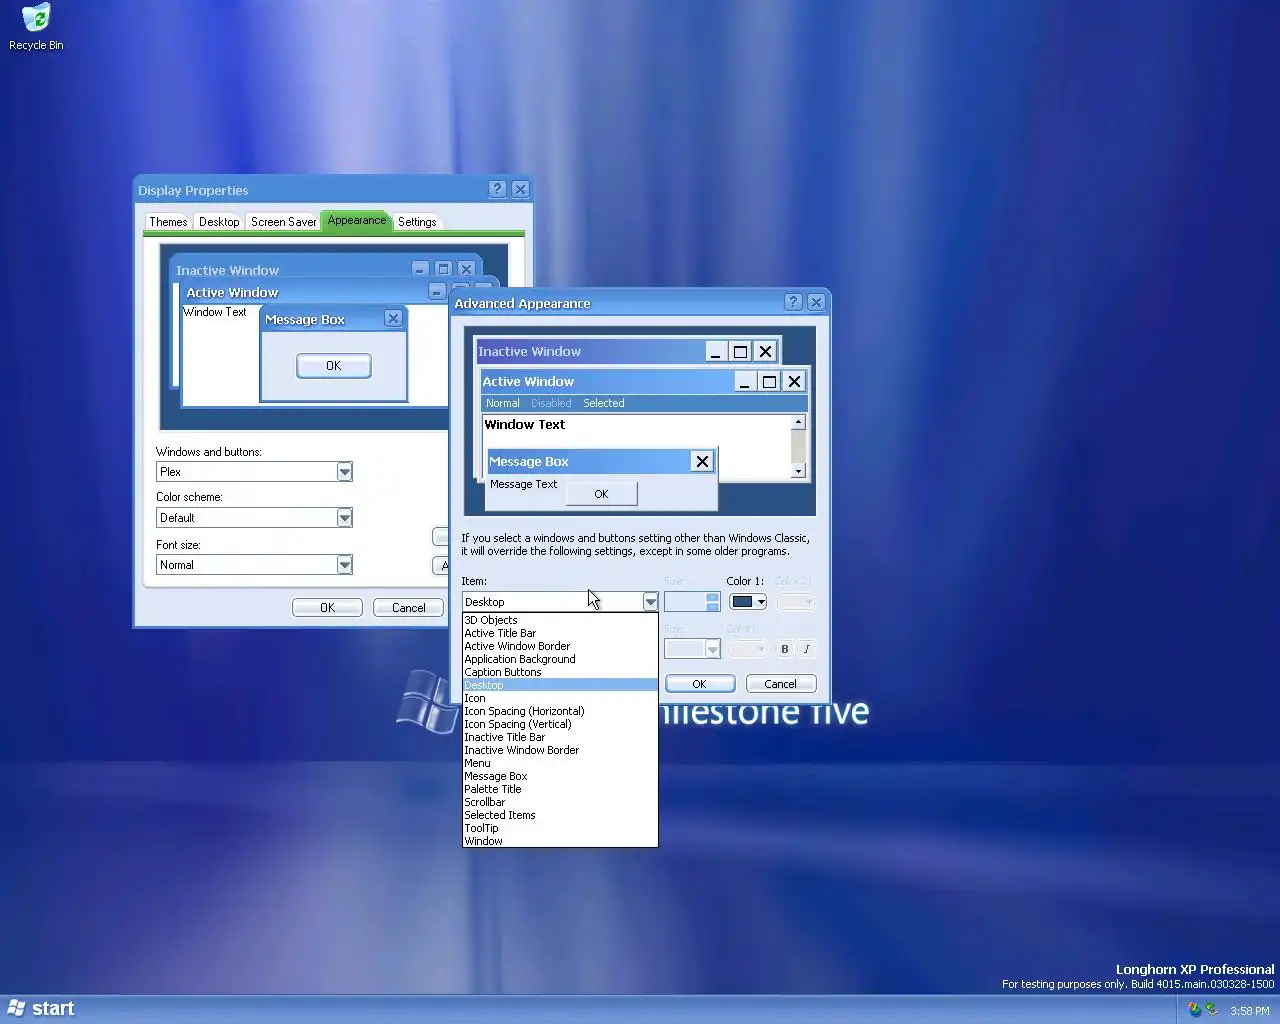Switch to the Desktop tab
Image resolution: width=1280 pixels, height=1024 pixels.
219,222
